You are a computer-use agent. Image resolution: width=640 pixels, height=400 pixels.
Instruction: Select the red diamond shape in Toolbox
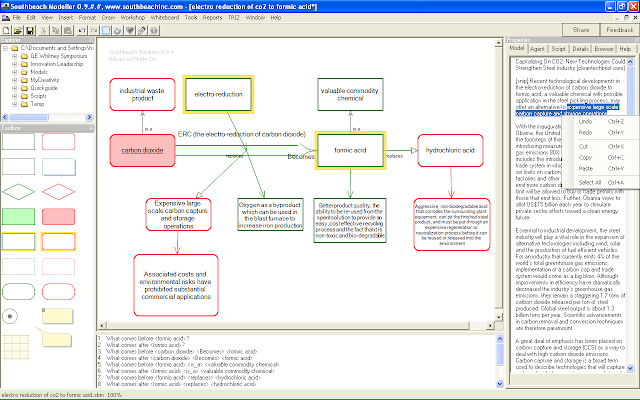(58, 192)
